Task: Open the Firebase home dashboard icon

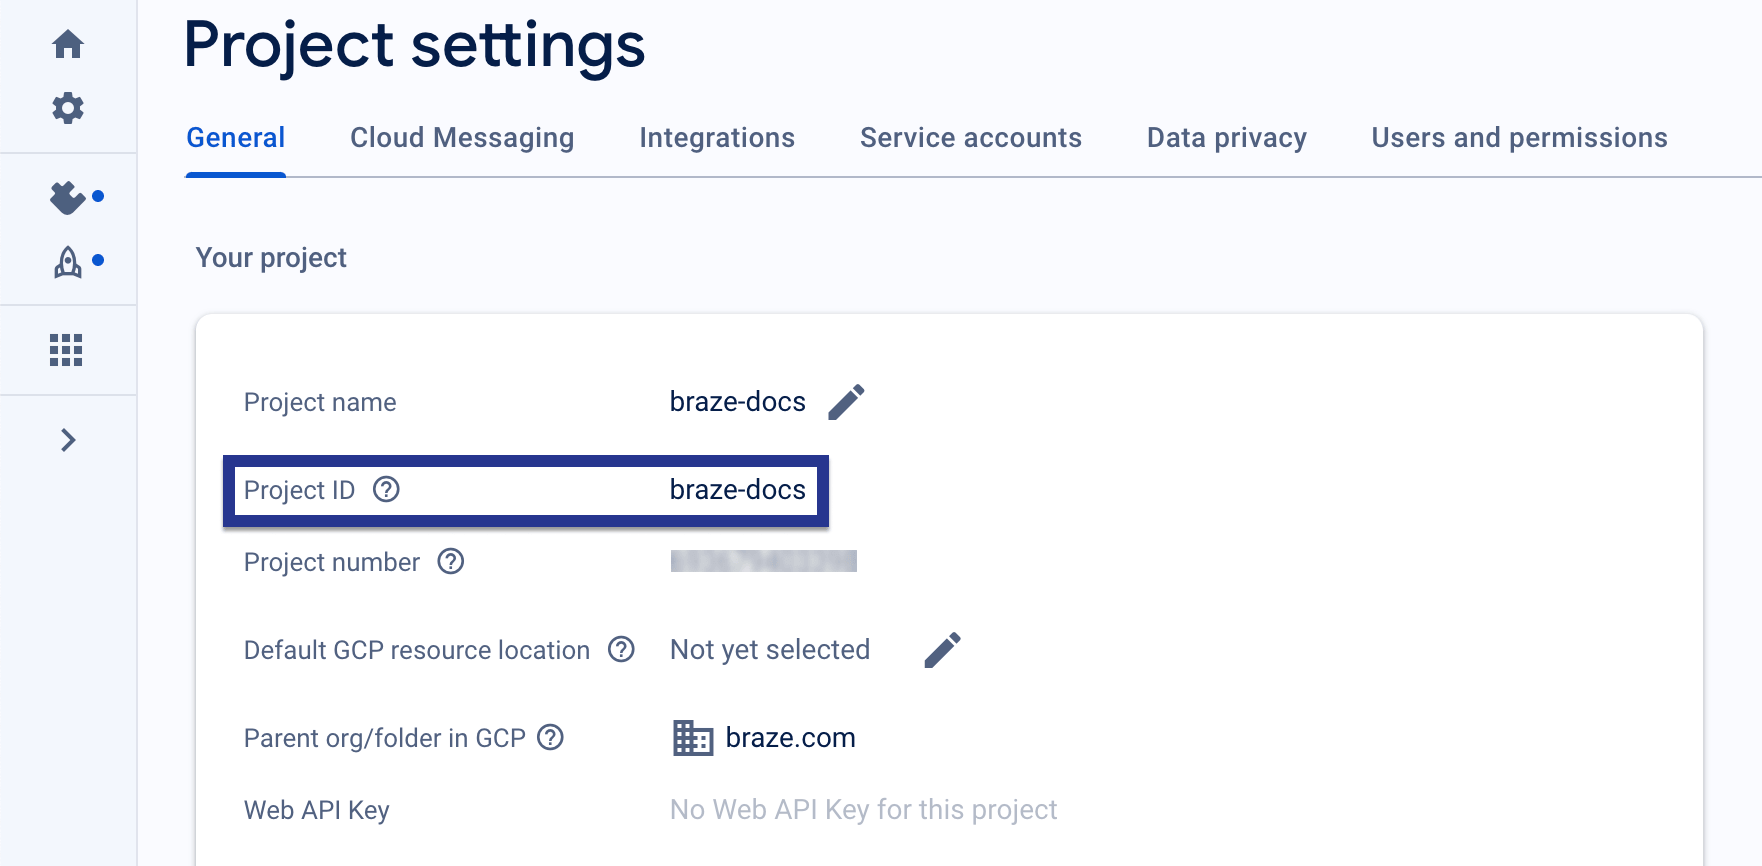Action: [x=68, y=44]
